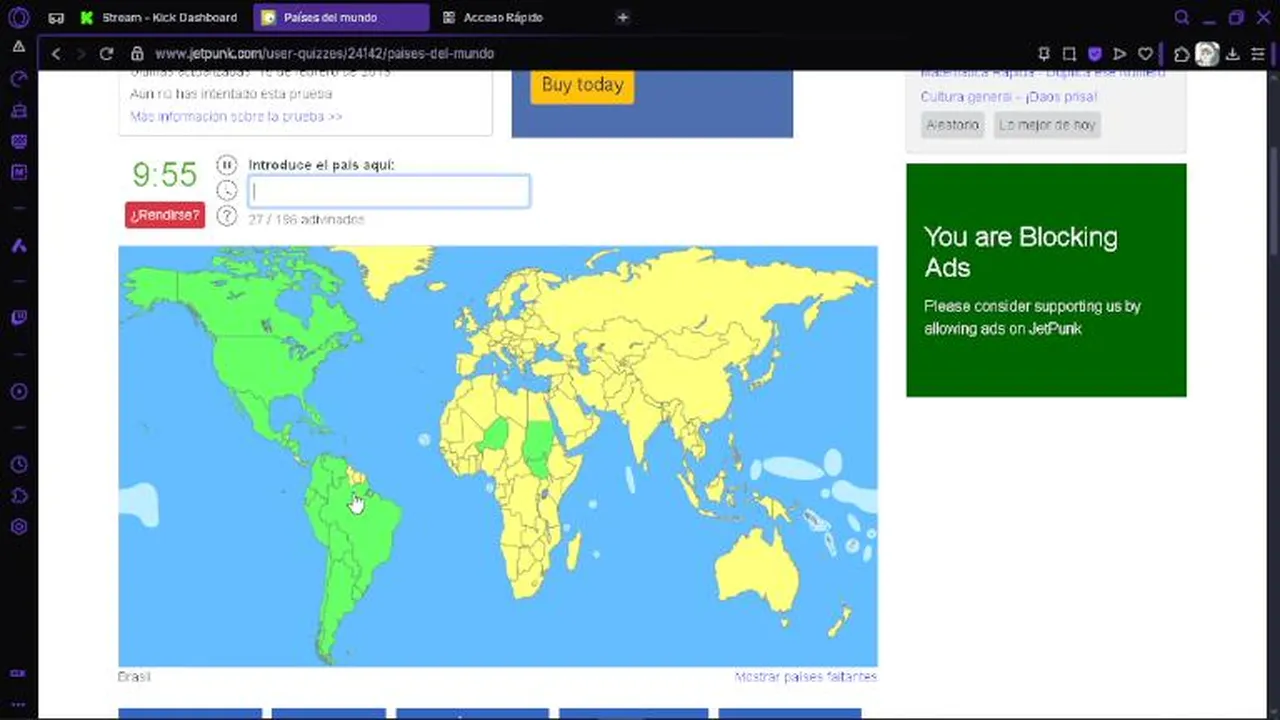This screenshot has height=720, width=1280.
Task: Open Extensions cube icon in sidebar
Action: (x=19, y=496)
